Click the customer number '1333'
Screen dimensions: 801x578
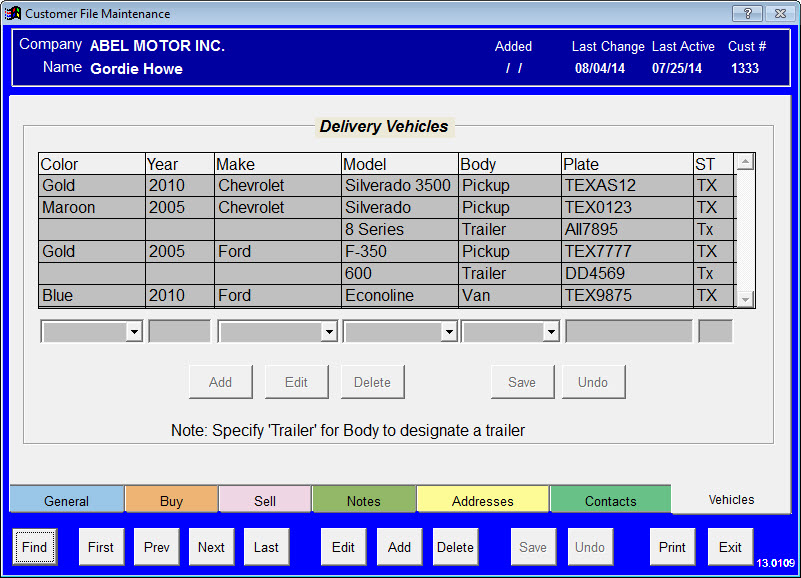pos(745,68)
